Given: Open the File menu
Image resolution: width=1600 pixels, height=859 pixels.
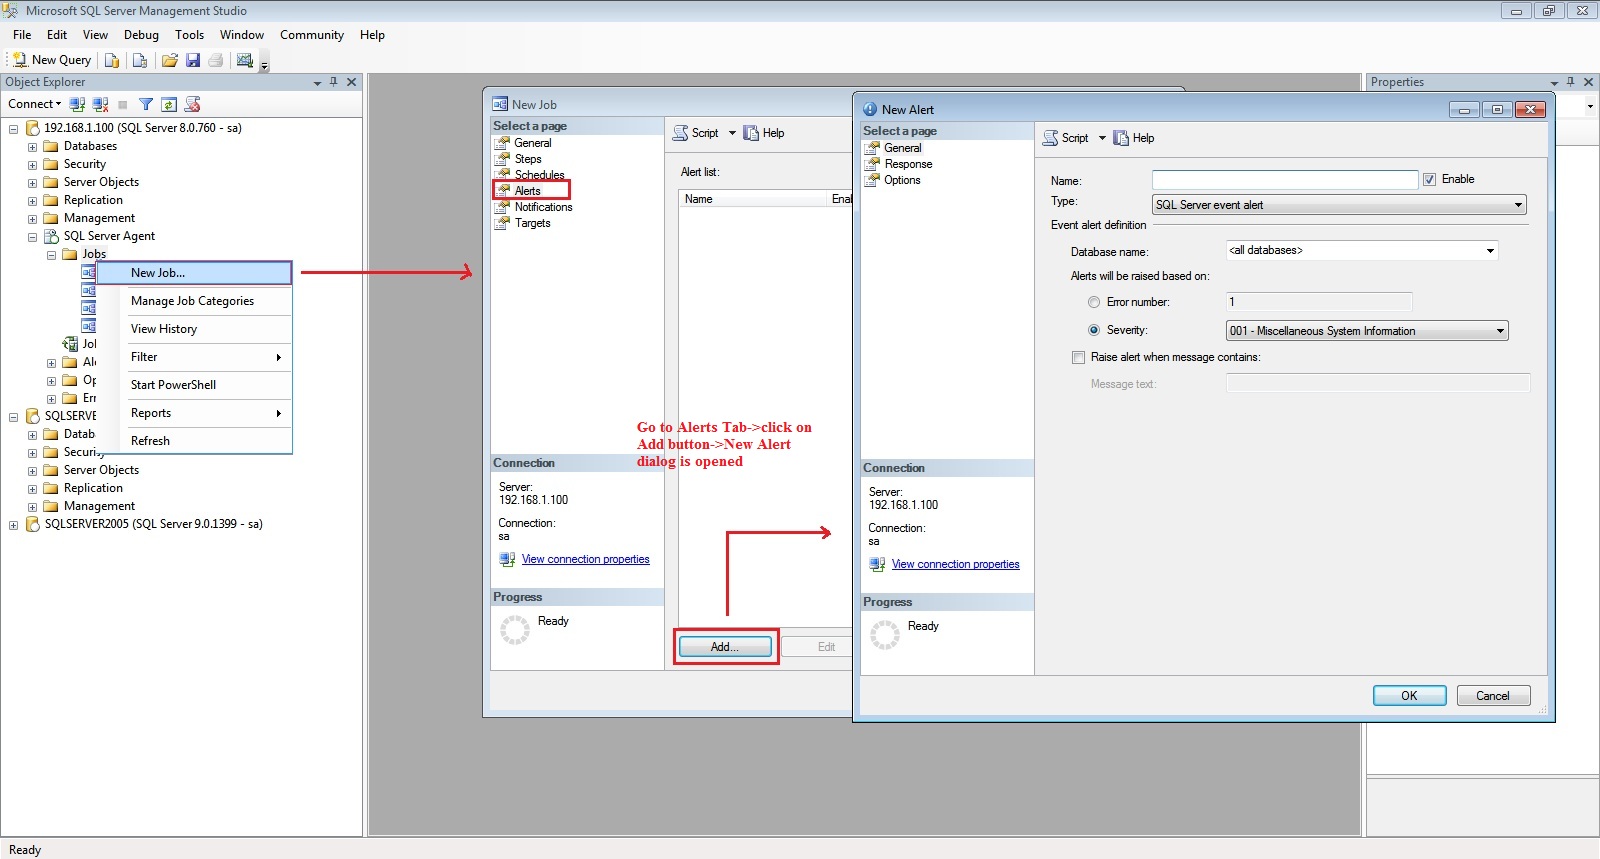Looking at the screenshot, I should 22,35.
